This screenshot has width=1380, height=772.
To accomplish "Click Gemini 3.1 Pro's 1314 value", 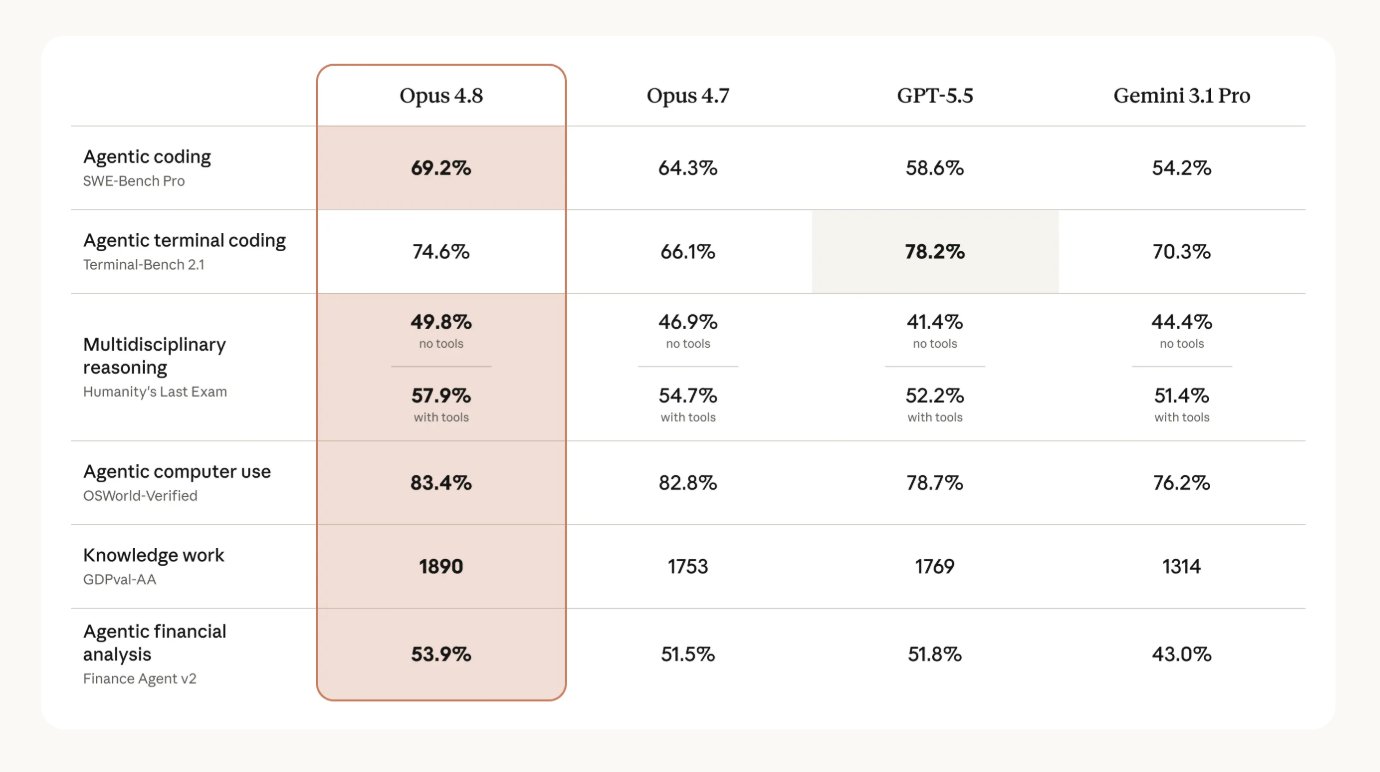I will [x=1182, y=567].
